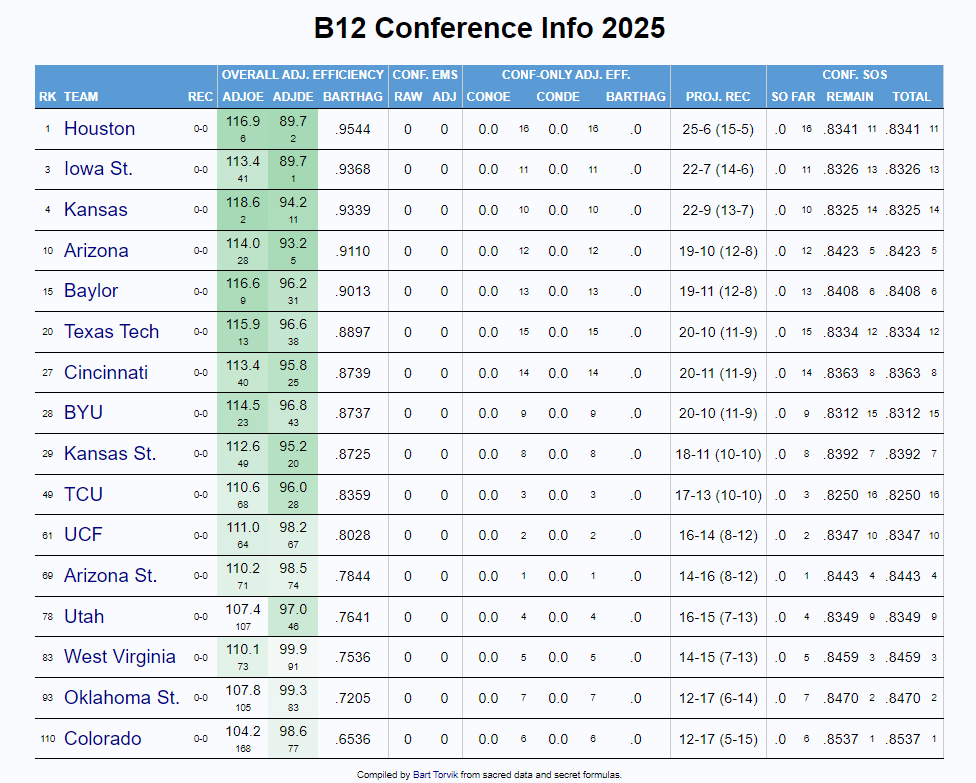Open the Texas Tech team link

(x=111, y=332)
